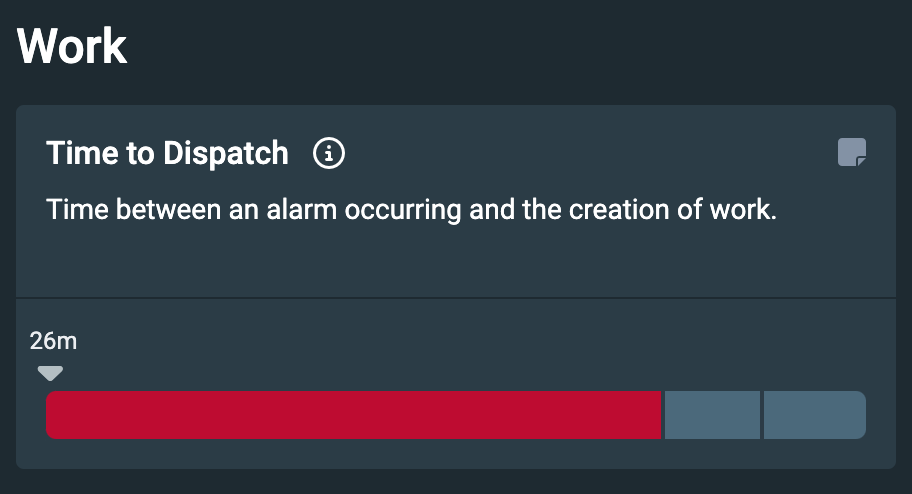Viewport: 912px width, 494px height.
Task: Select the 26m value label
Action: pyautogui.click(x=53, y=341)
